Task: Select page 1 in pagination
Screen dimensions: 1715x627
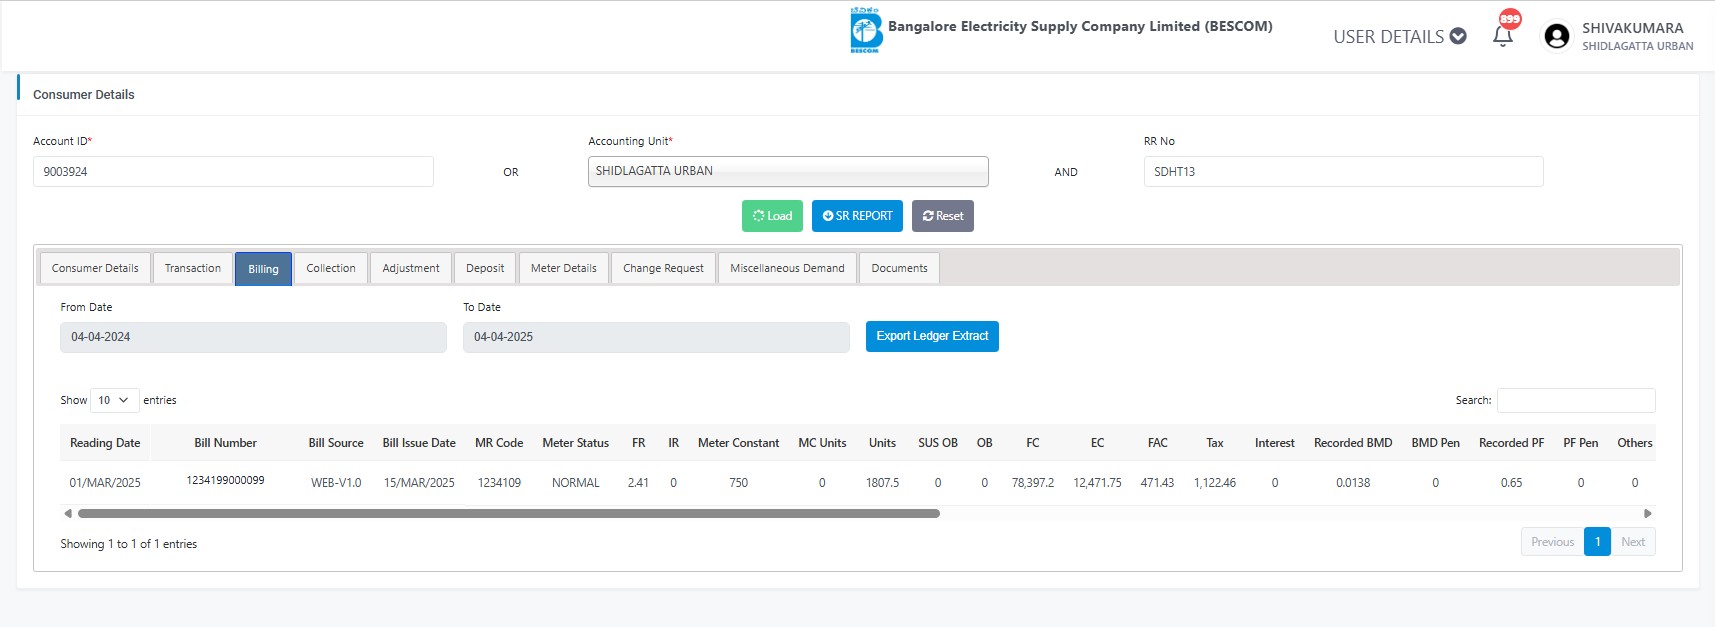Action: (1597, 542)
